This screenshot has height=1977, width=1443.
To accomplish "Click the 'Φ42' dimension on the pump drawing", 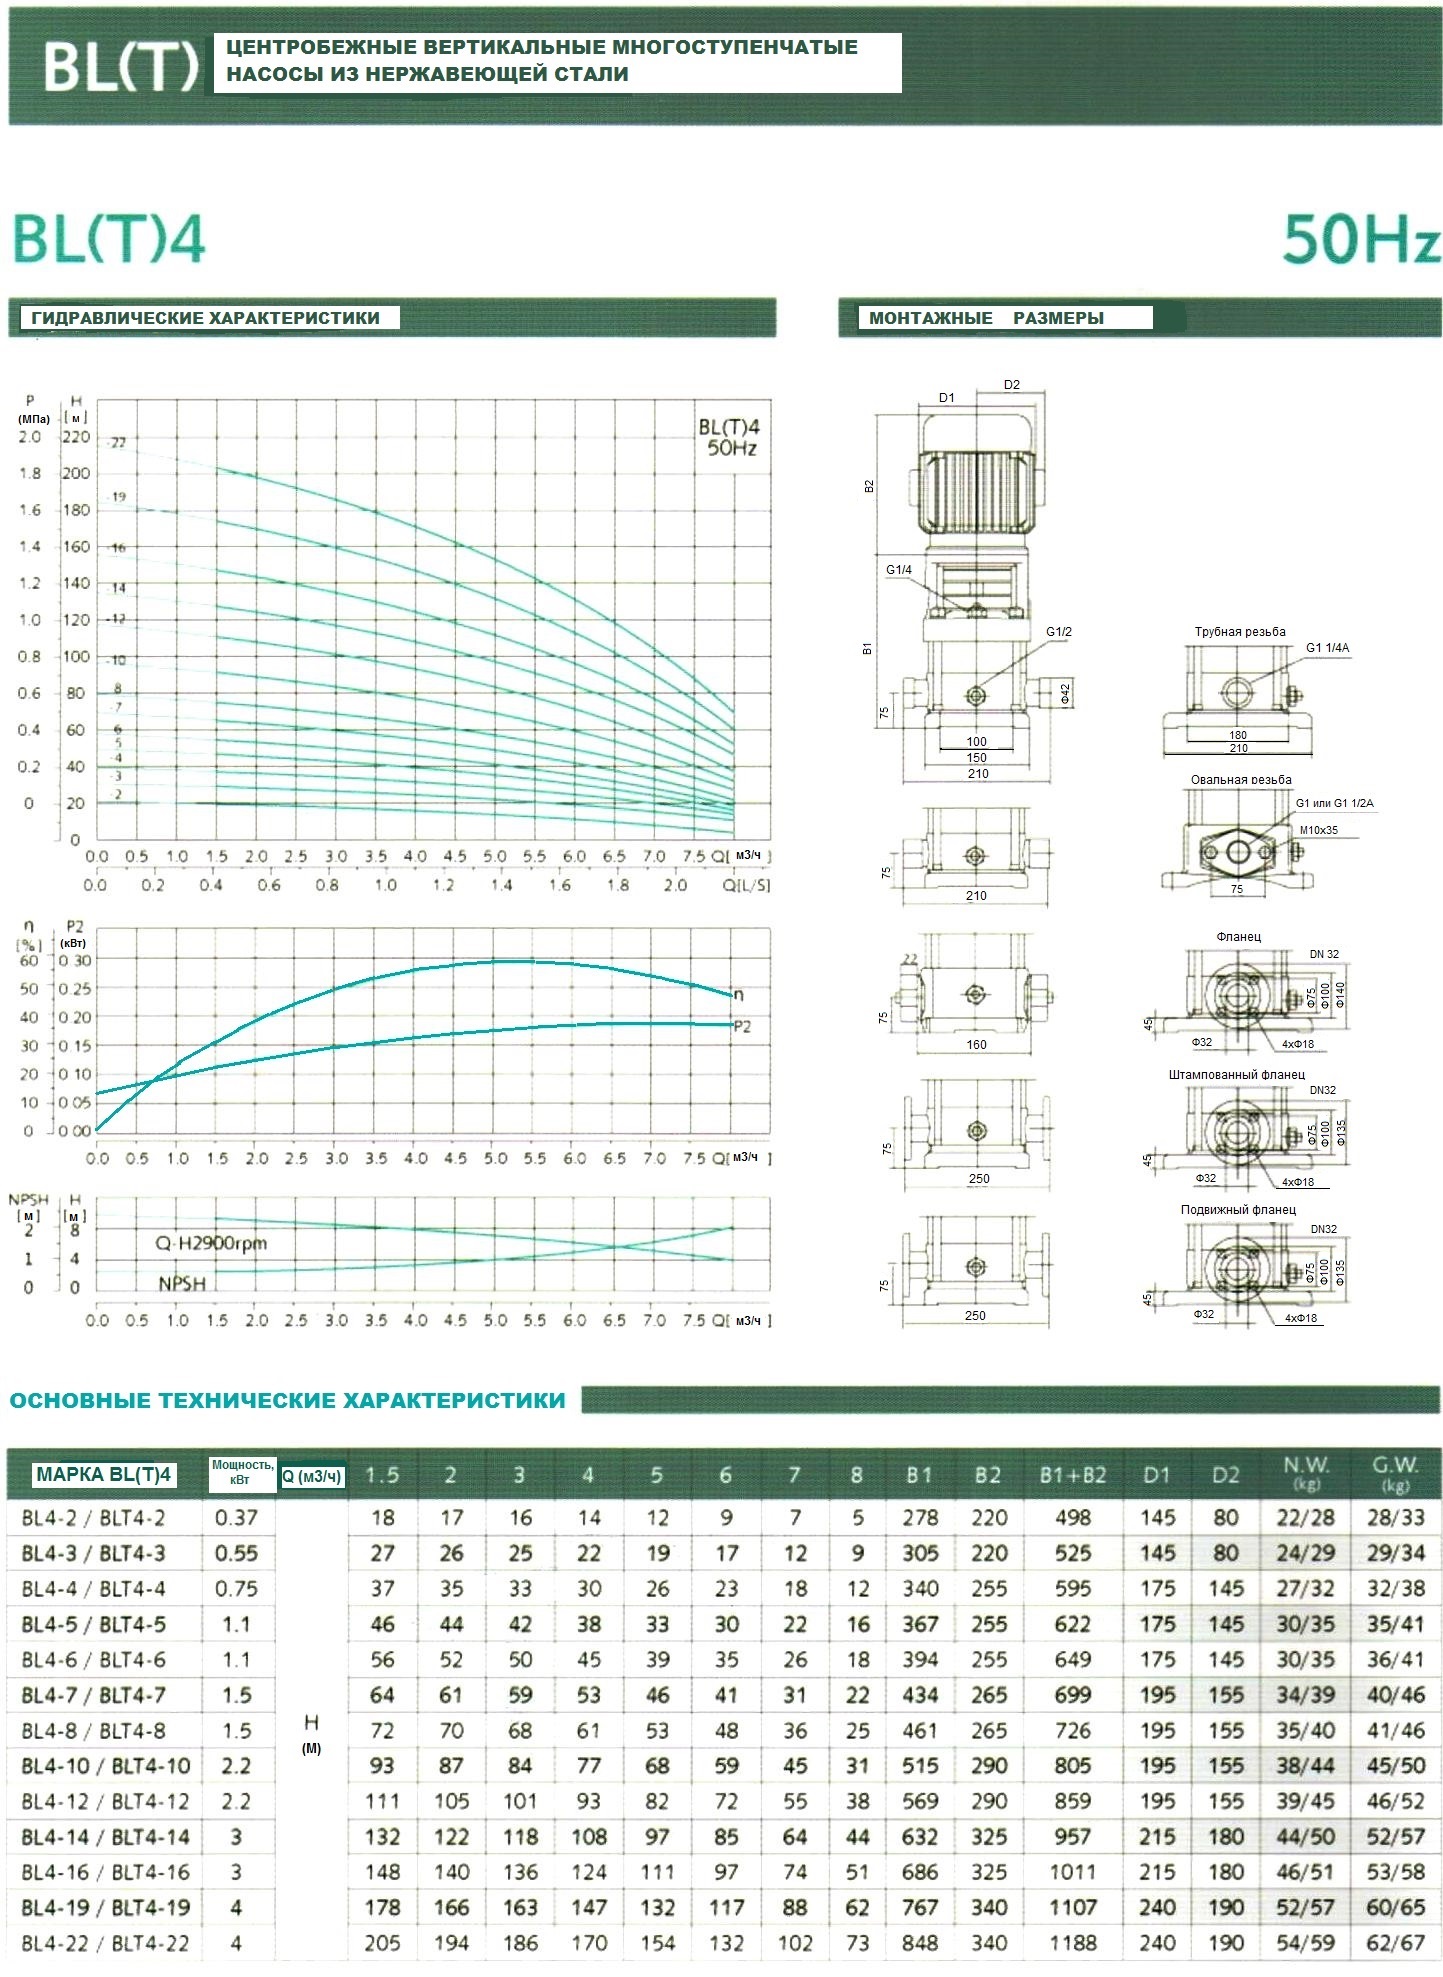I will [x=1065, y=693].
